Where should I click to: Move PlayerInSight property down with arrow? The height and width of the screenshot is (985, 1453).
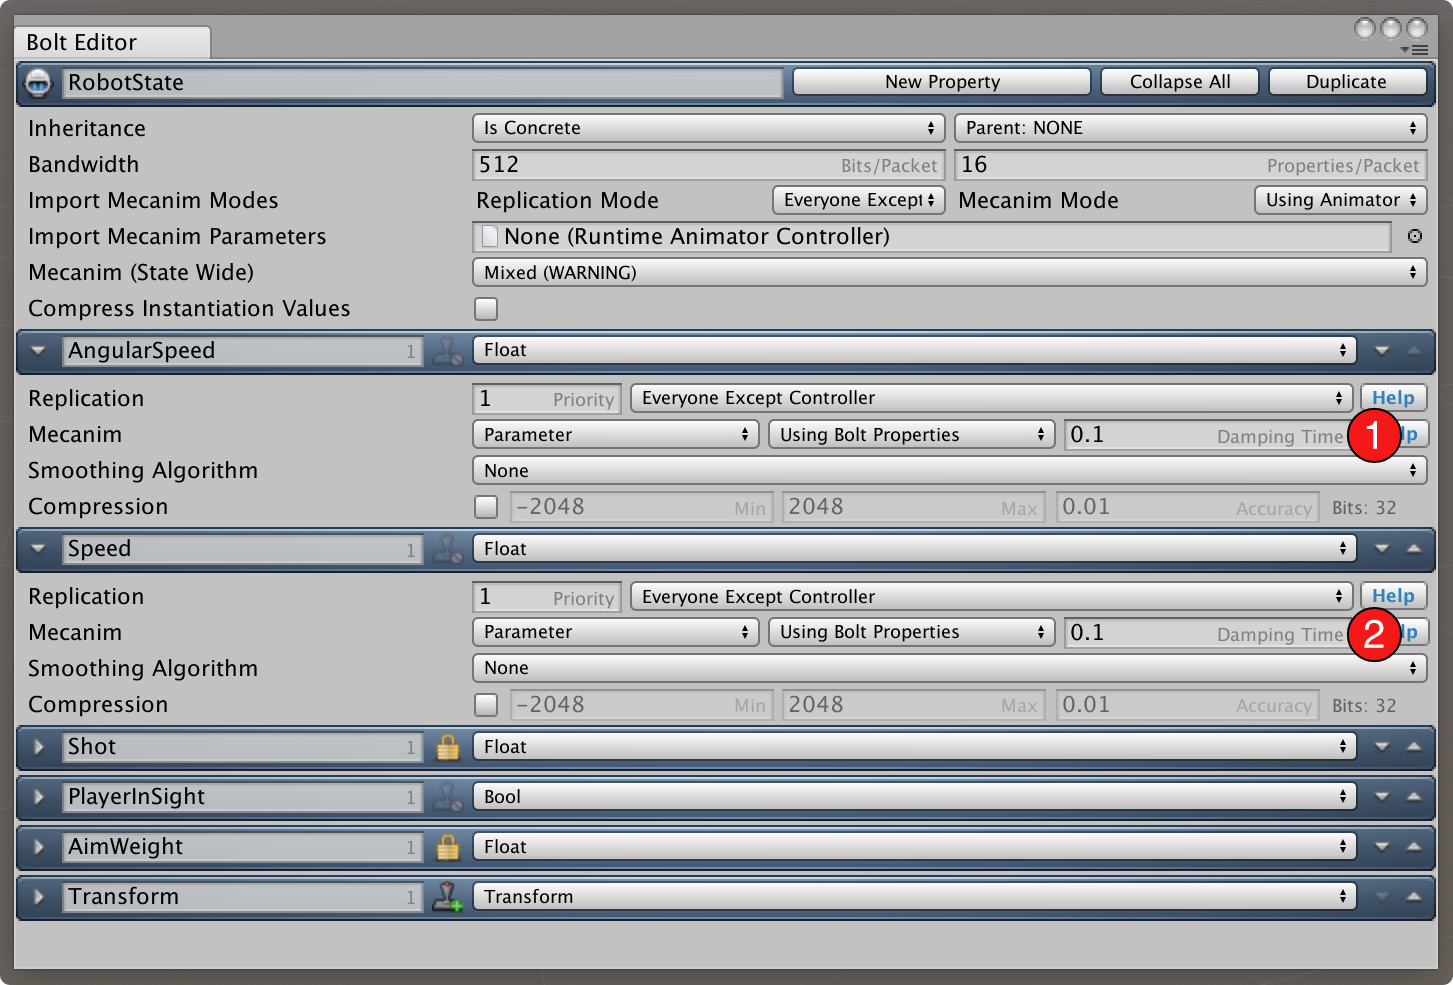tap(1382, 797)
